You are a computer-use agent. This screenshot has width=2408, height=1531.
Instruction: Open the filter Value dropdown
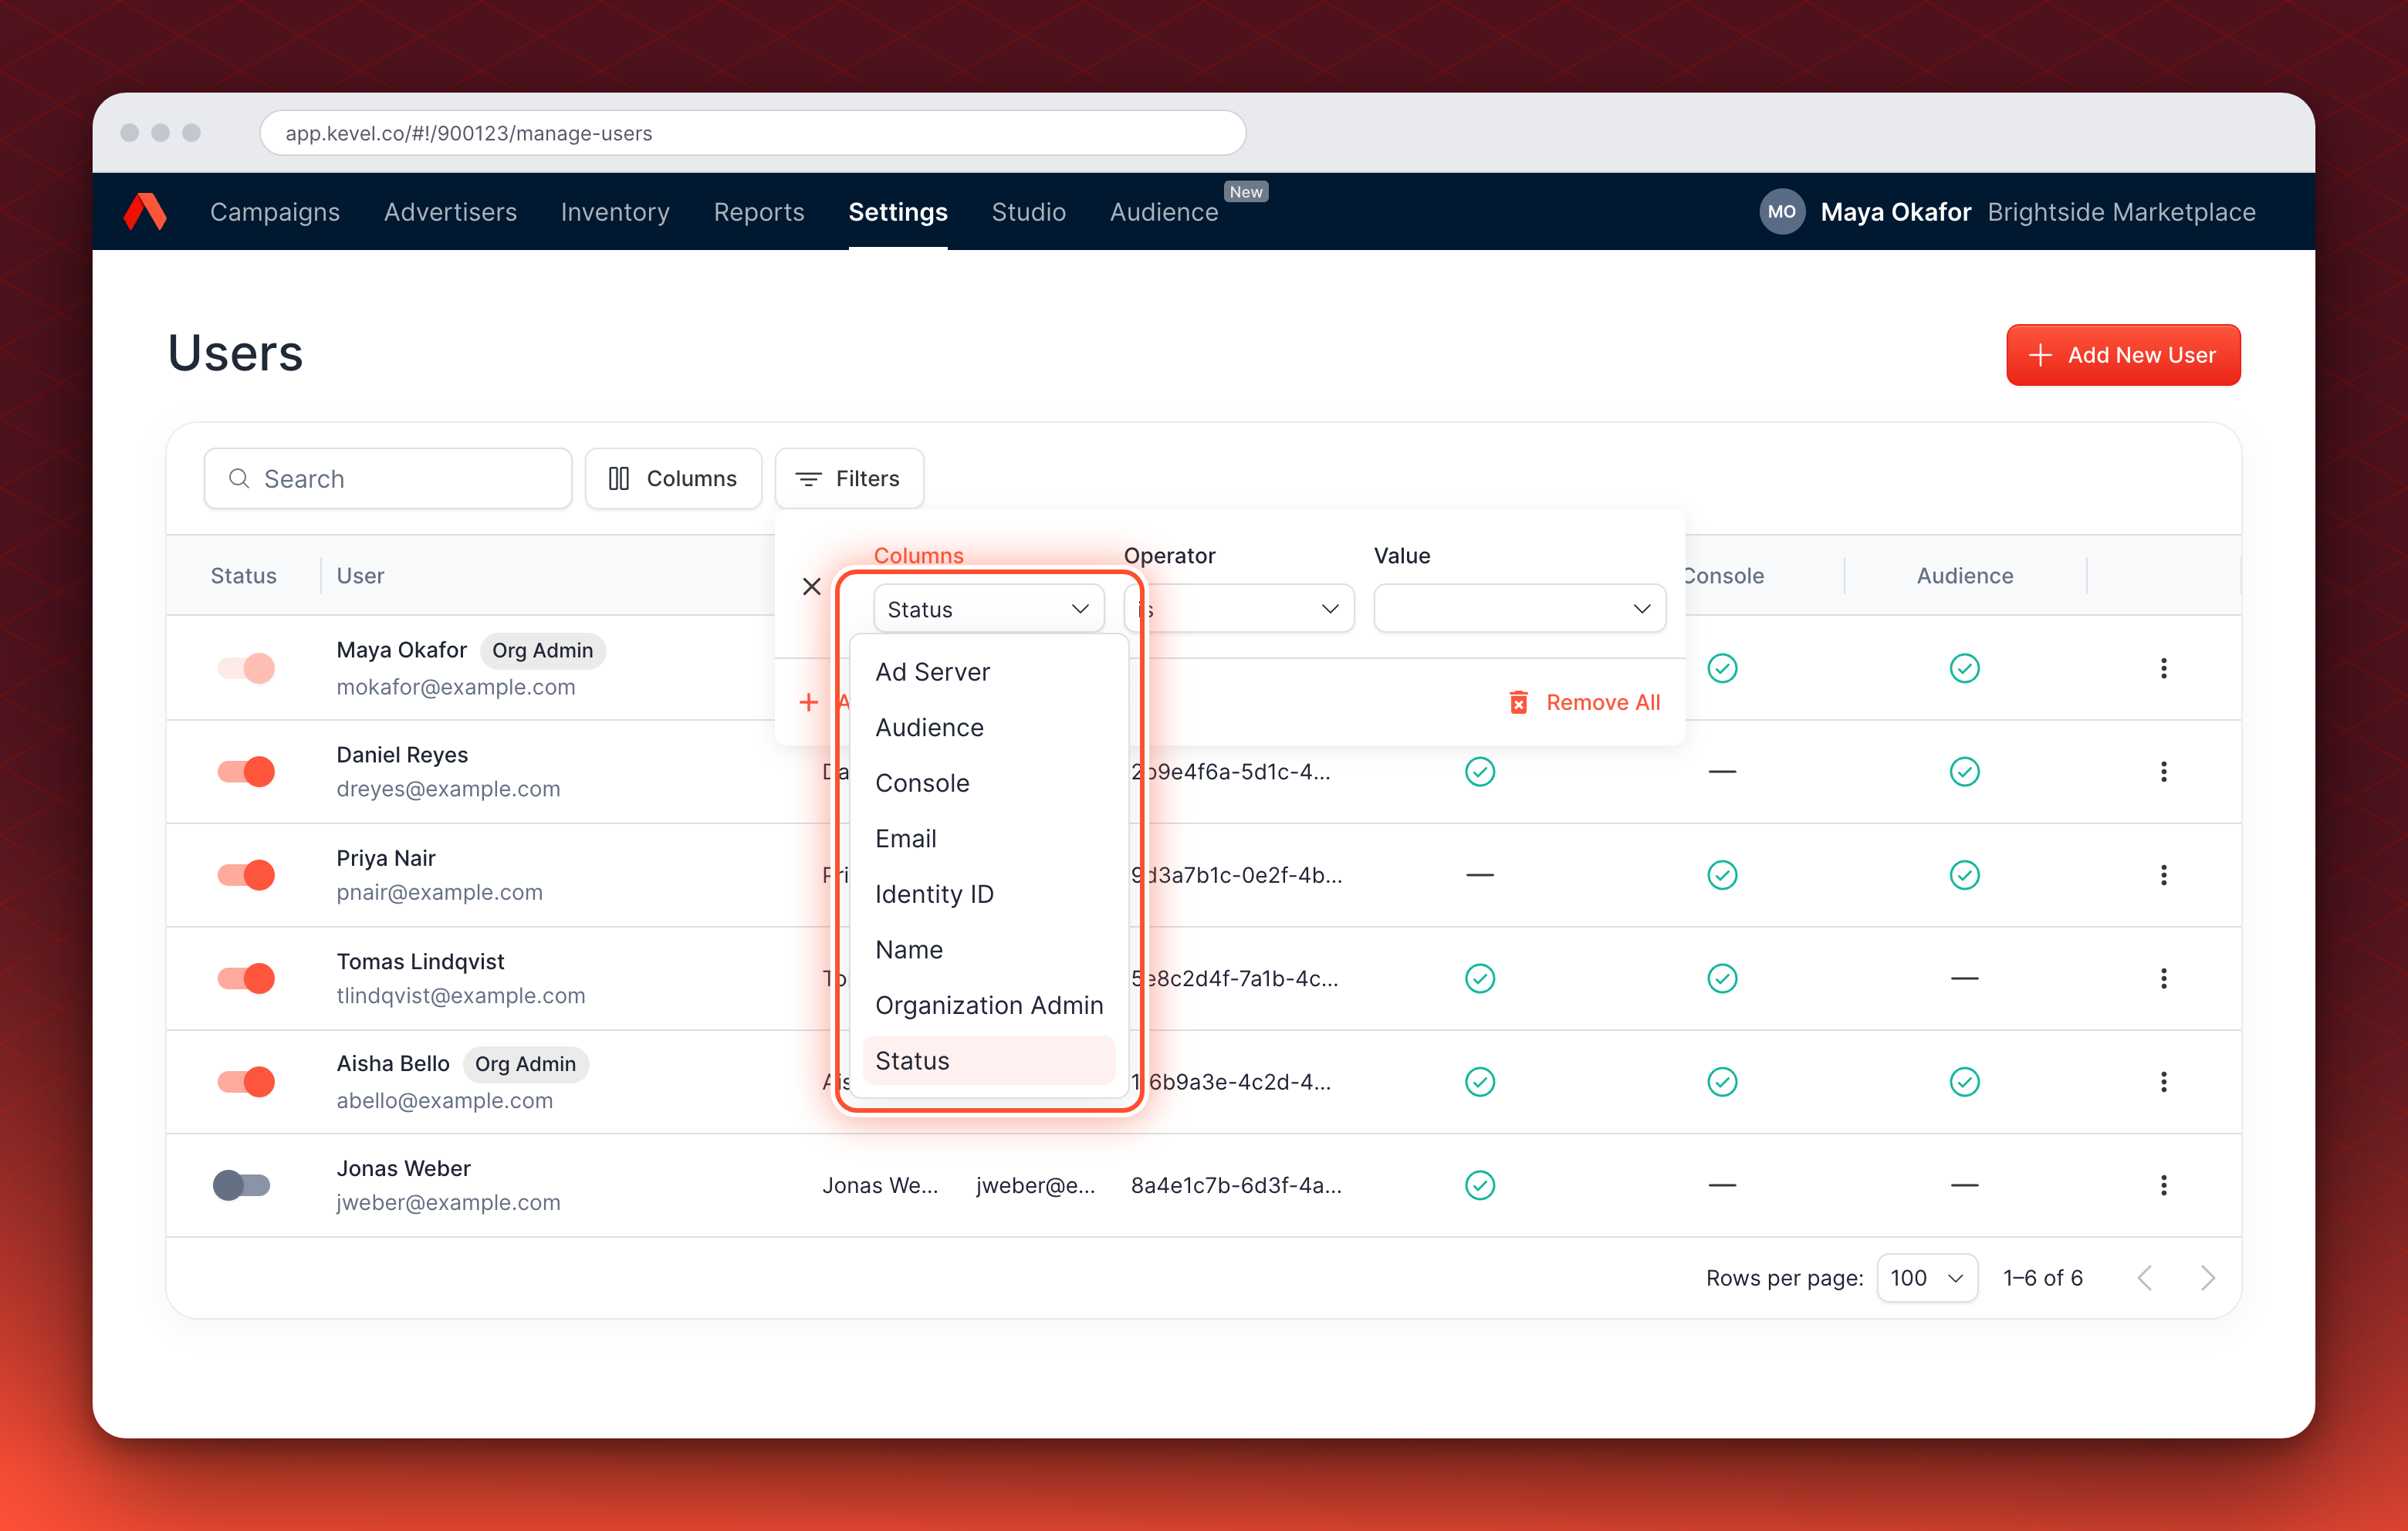[1519, 609]
